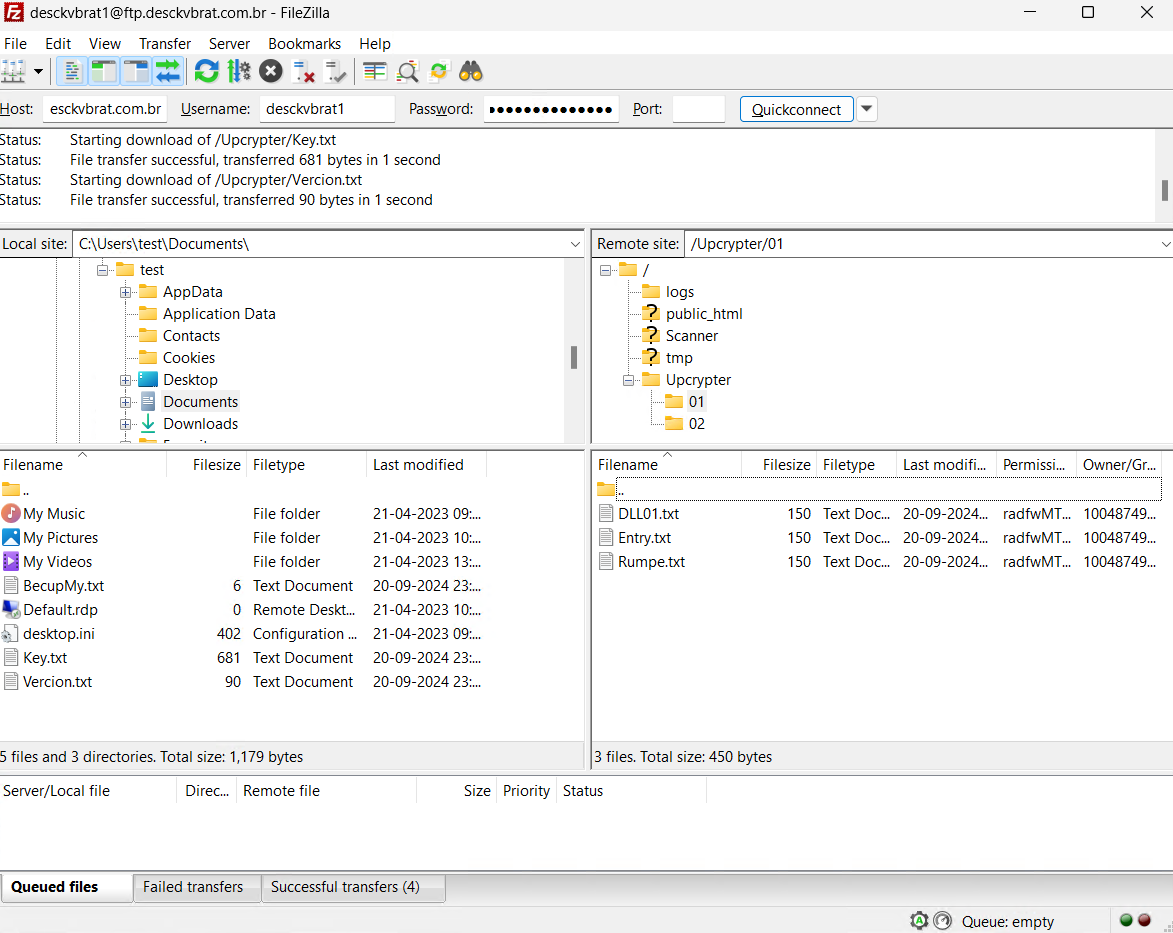Search remote files with the binoculars icon
Viewport: 1173px width, 933px height.
pyautogui.click(x=471, y=71)
